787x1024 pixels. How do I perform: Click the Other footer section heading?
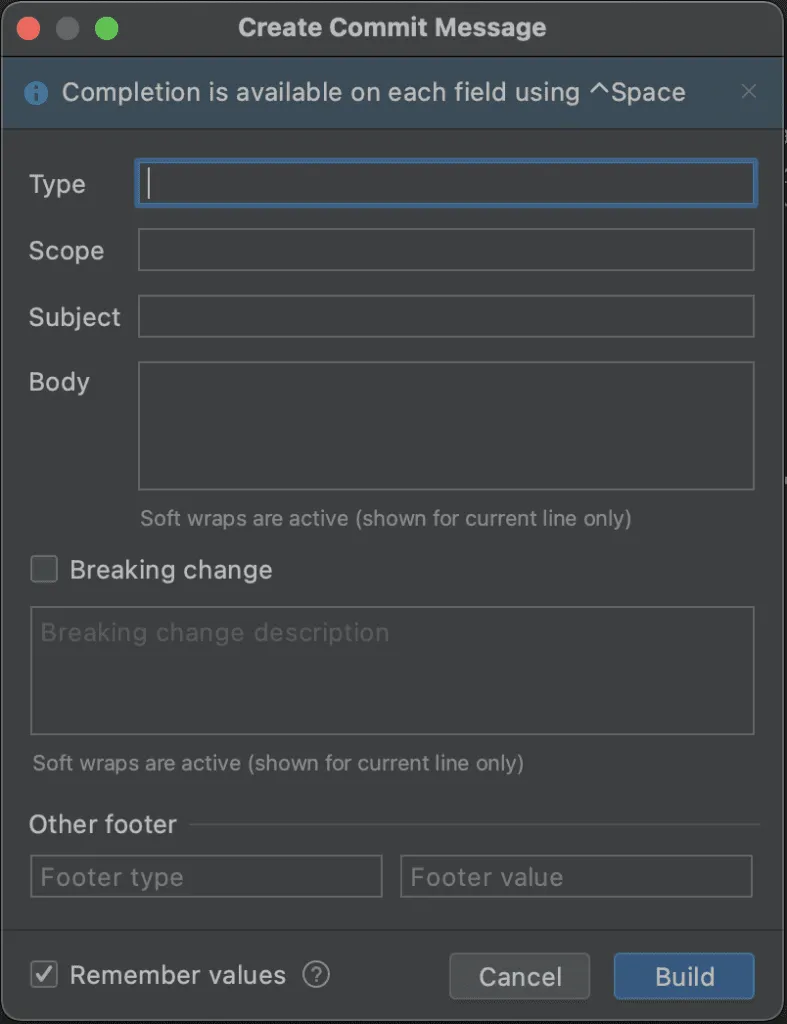(103, 824)
